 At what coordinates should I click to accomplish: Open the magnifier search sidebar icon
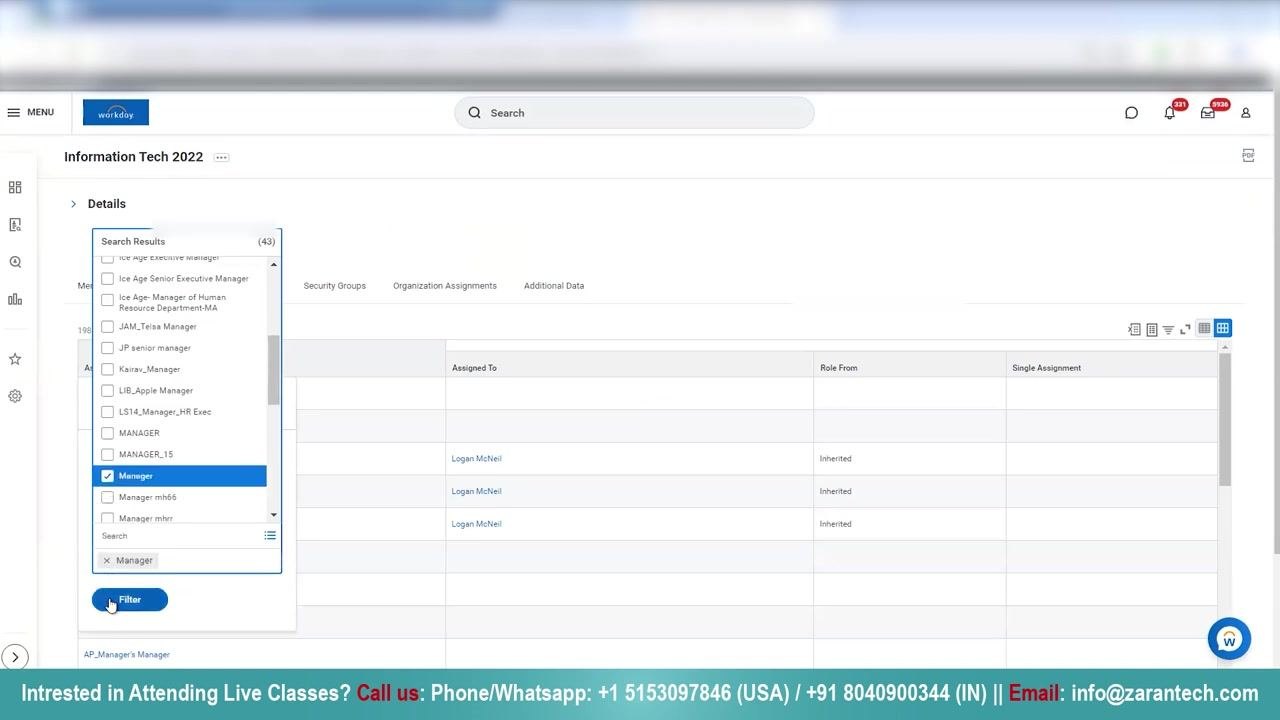point(15,262)
